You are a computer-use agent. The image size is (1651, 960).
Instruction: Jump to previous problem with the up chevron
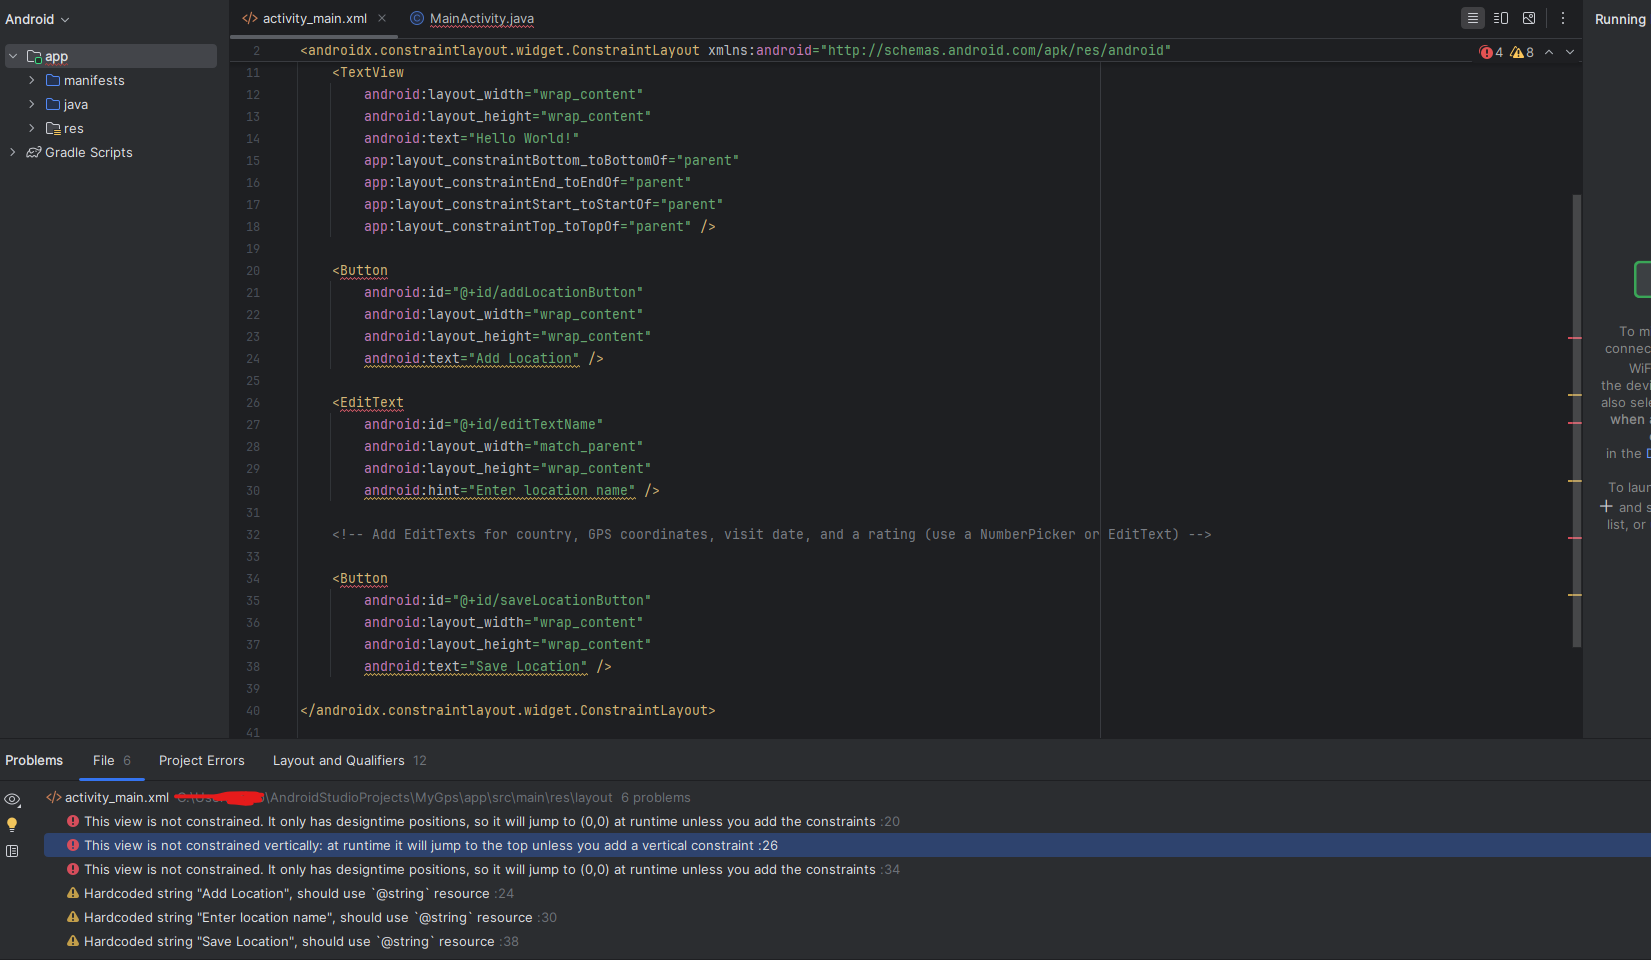click(1549, 51)
